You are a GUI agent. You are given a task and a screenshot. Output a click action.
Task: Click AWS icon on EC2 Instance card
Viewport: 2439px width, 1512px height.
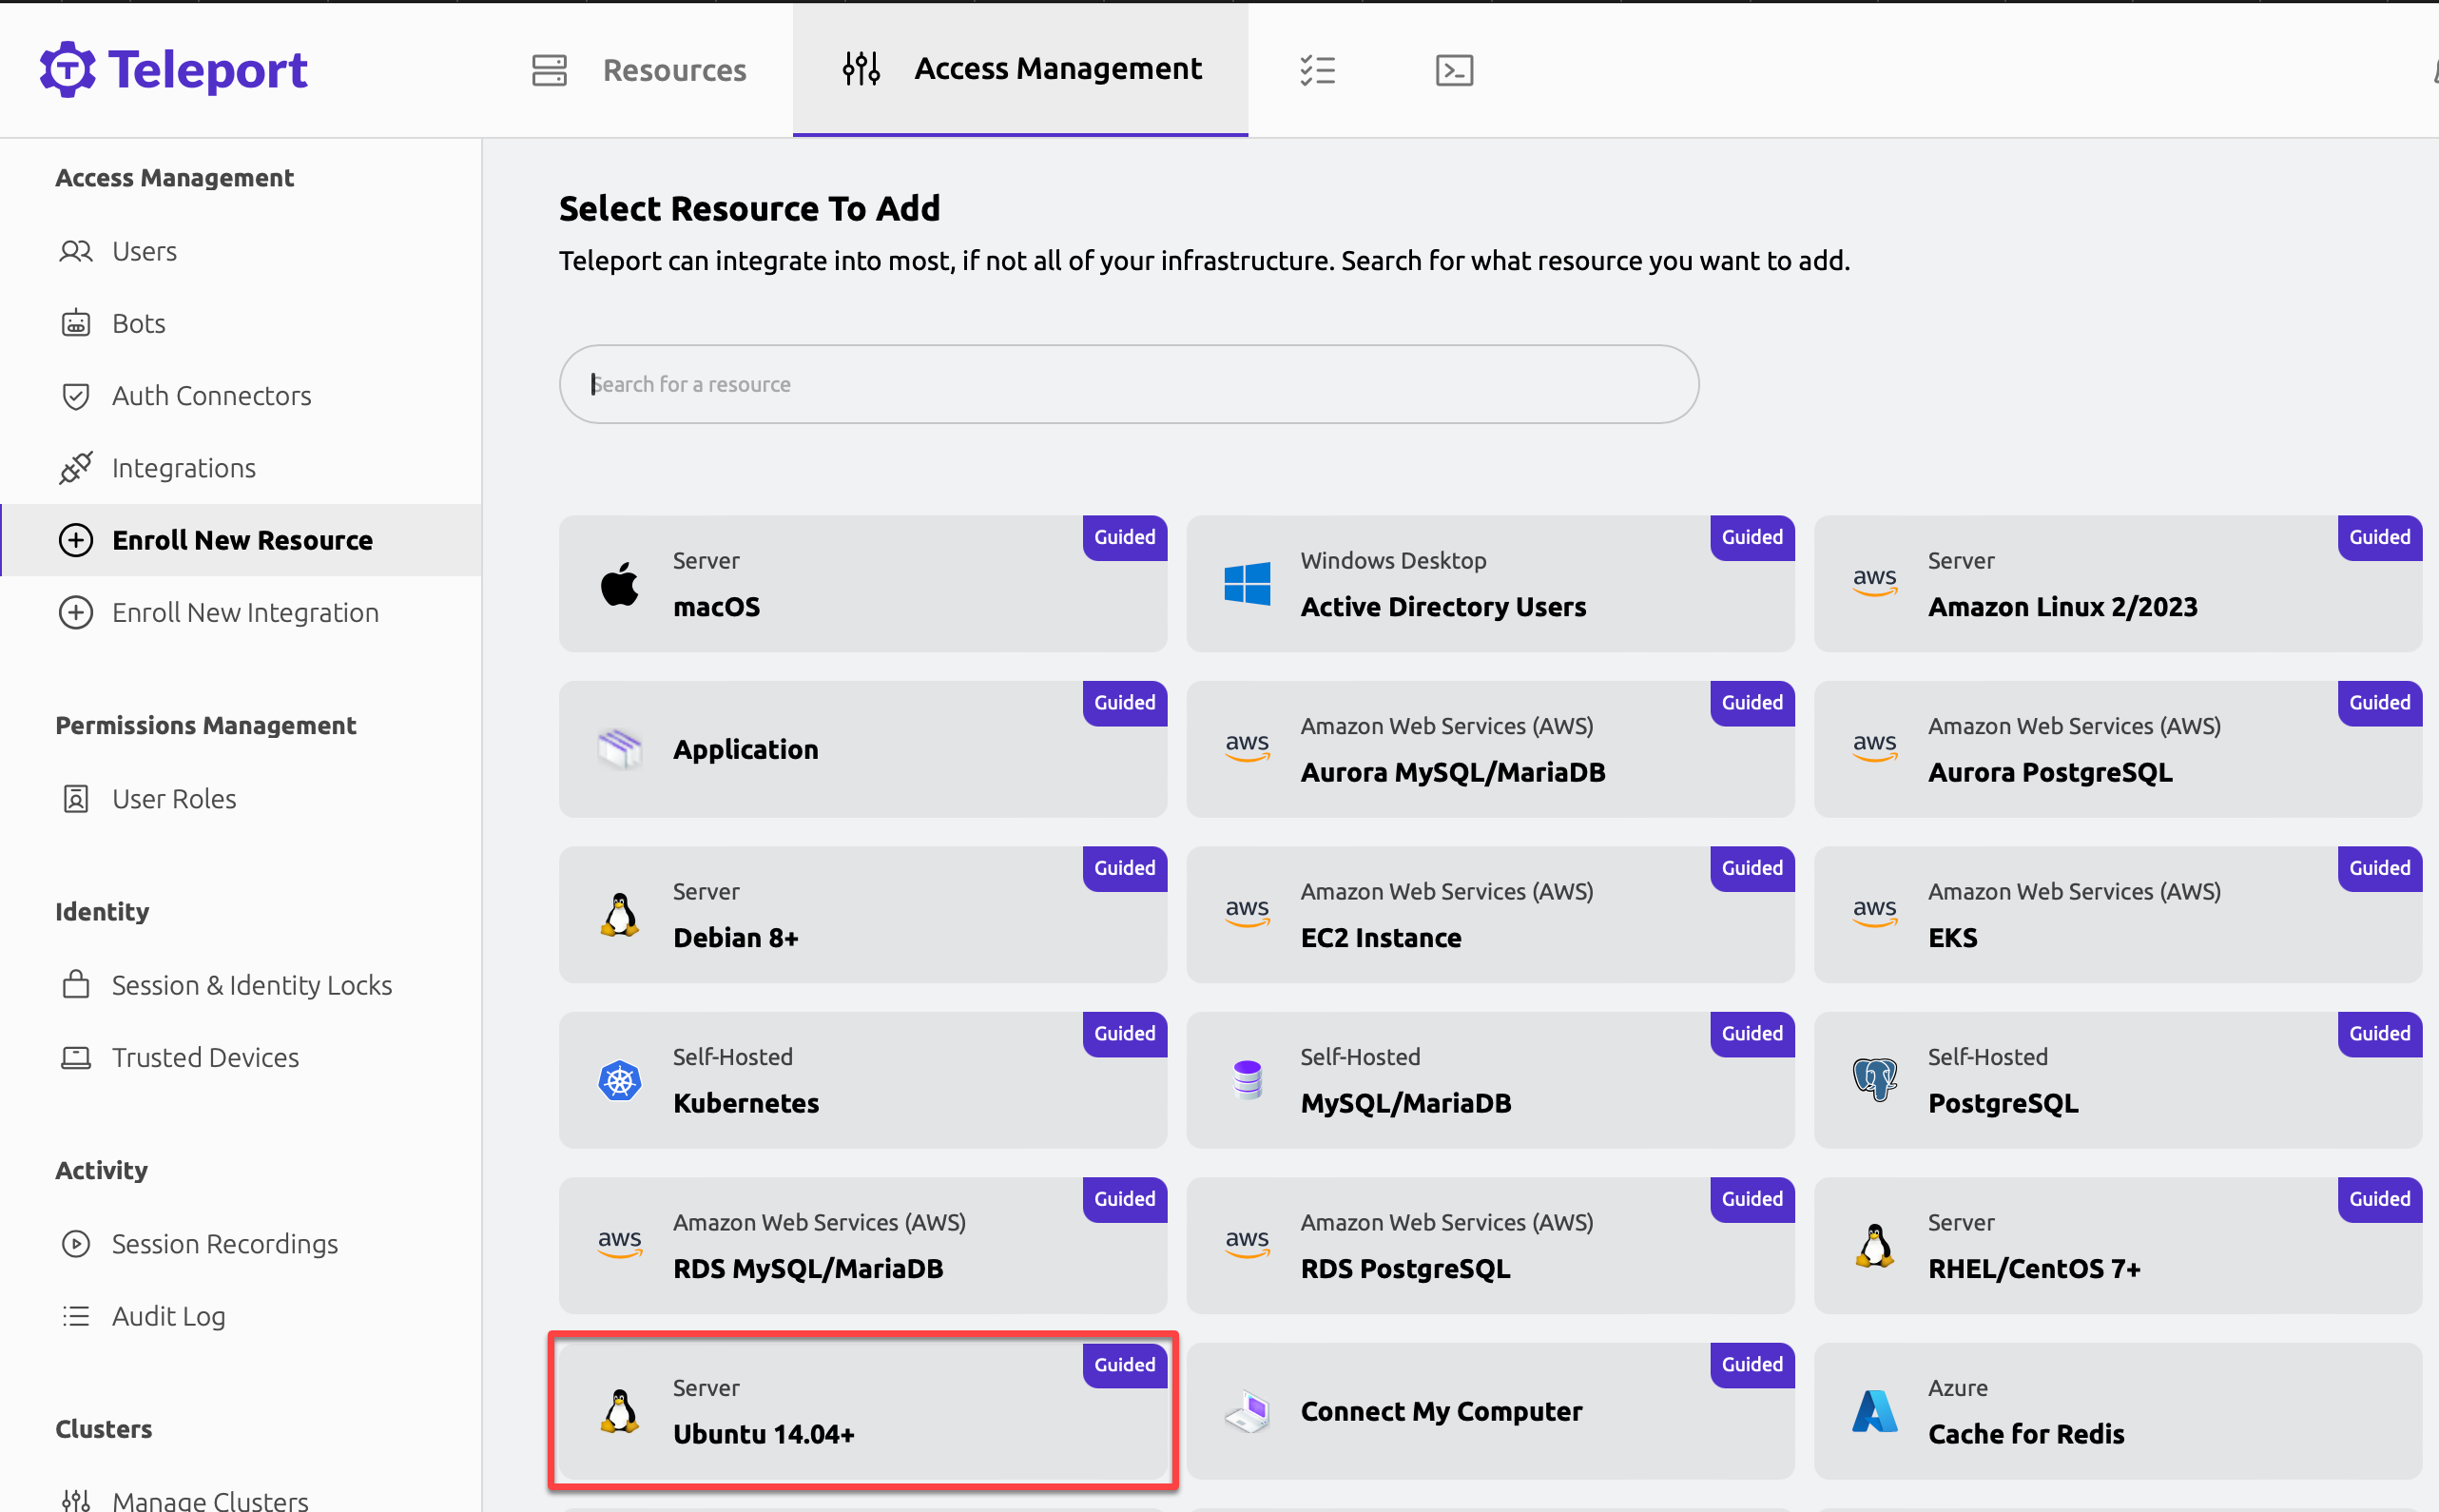click(1247, 912)
